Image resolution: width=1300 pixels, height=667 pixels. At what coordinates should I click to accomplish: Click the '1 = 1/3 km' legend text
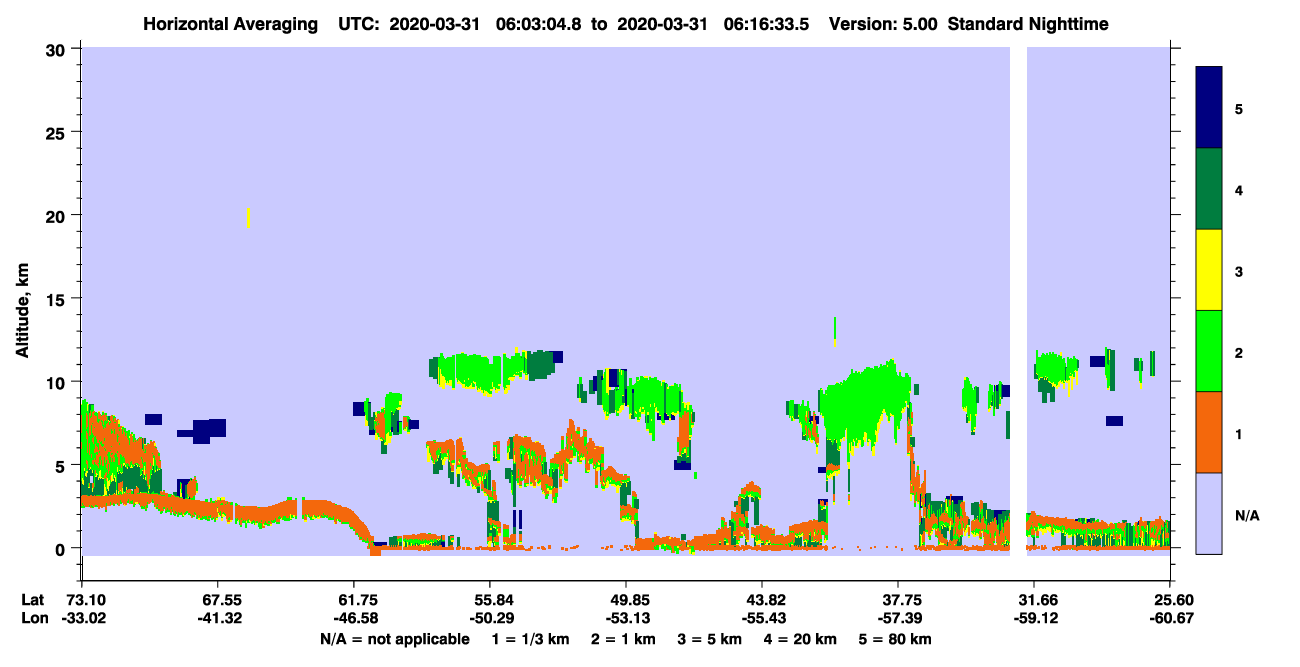click(x=530, y=639)
